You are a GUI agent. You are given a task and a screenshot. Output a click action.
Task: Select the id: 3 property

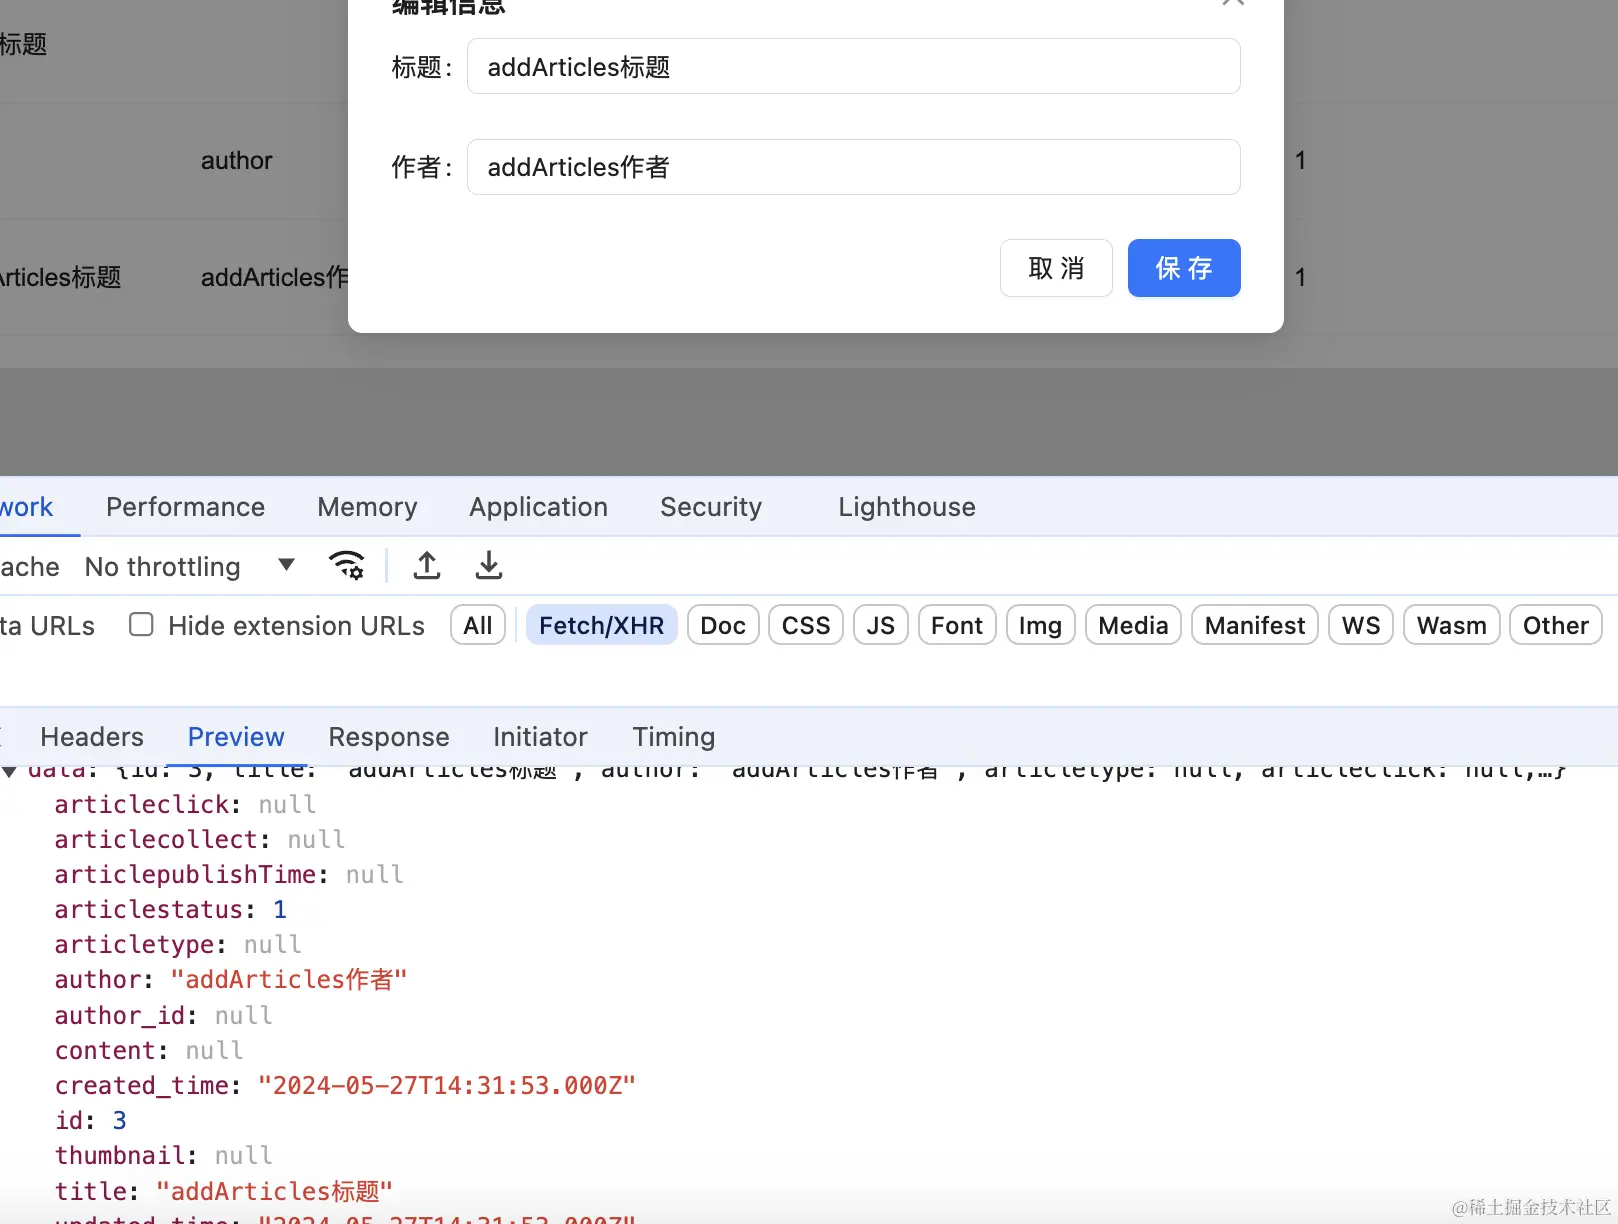(91, 1120)
